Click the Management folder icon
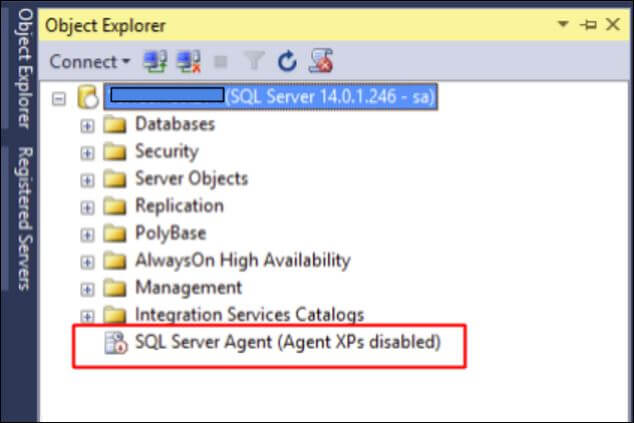634x423 pixels. point(115,288)
